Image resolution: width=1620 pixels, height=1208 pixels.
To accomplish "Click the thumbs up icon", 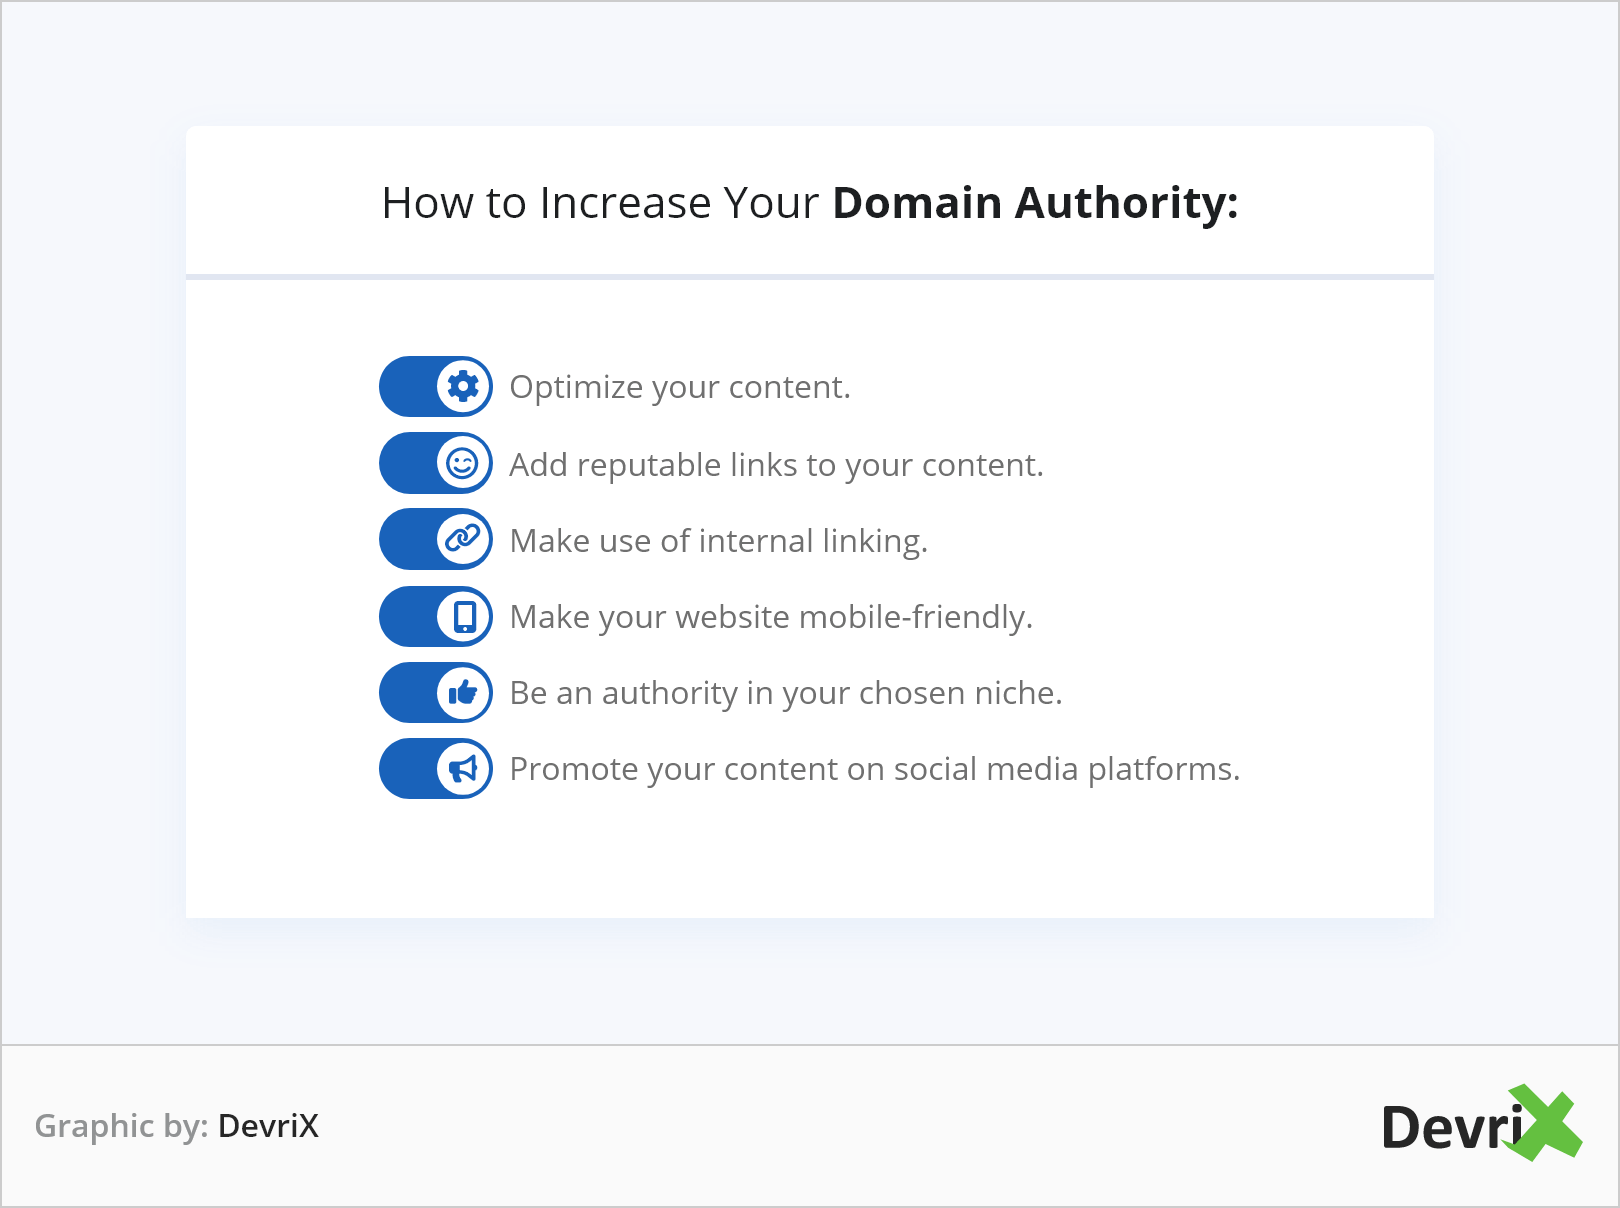I will click(463, 692).
